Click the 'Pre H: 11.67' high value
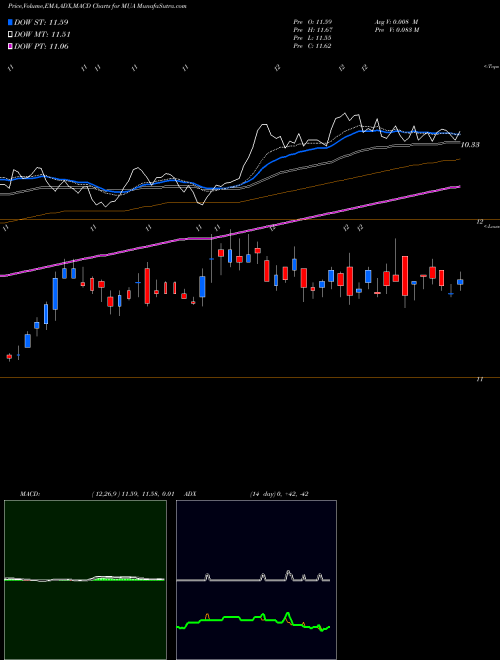This screenshot has width=500, height=660. click(x=313, y=30)
